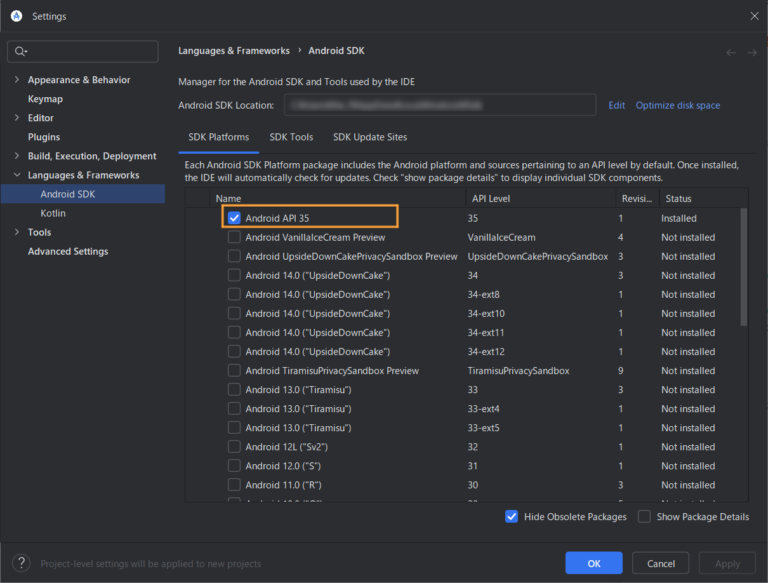Click the Optimize disk space link
The height and width of the screenshot is (583, 768).
(677, 105)
